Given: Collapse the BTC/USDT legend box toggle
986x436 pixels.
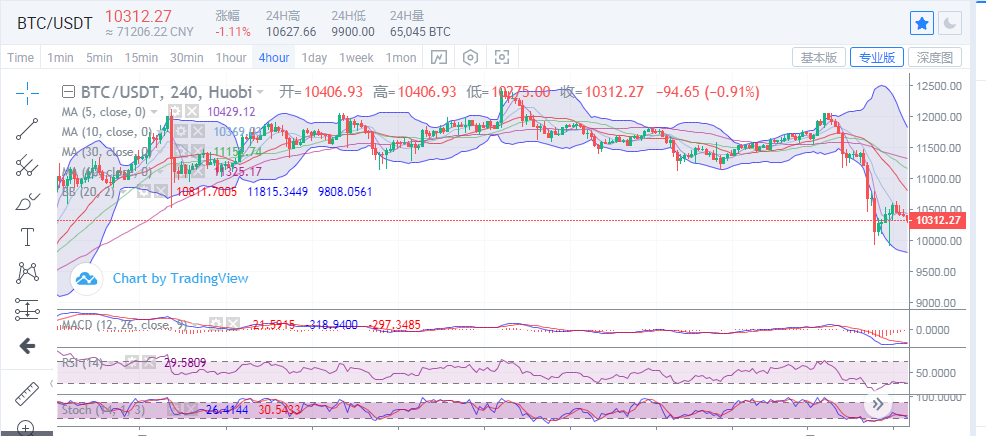Looking at the screenshot, I should 69,91.
